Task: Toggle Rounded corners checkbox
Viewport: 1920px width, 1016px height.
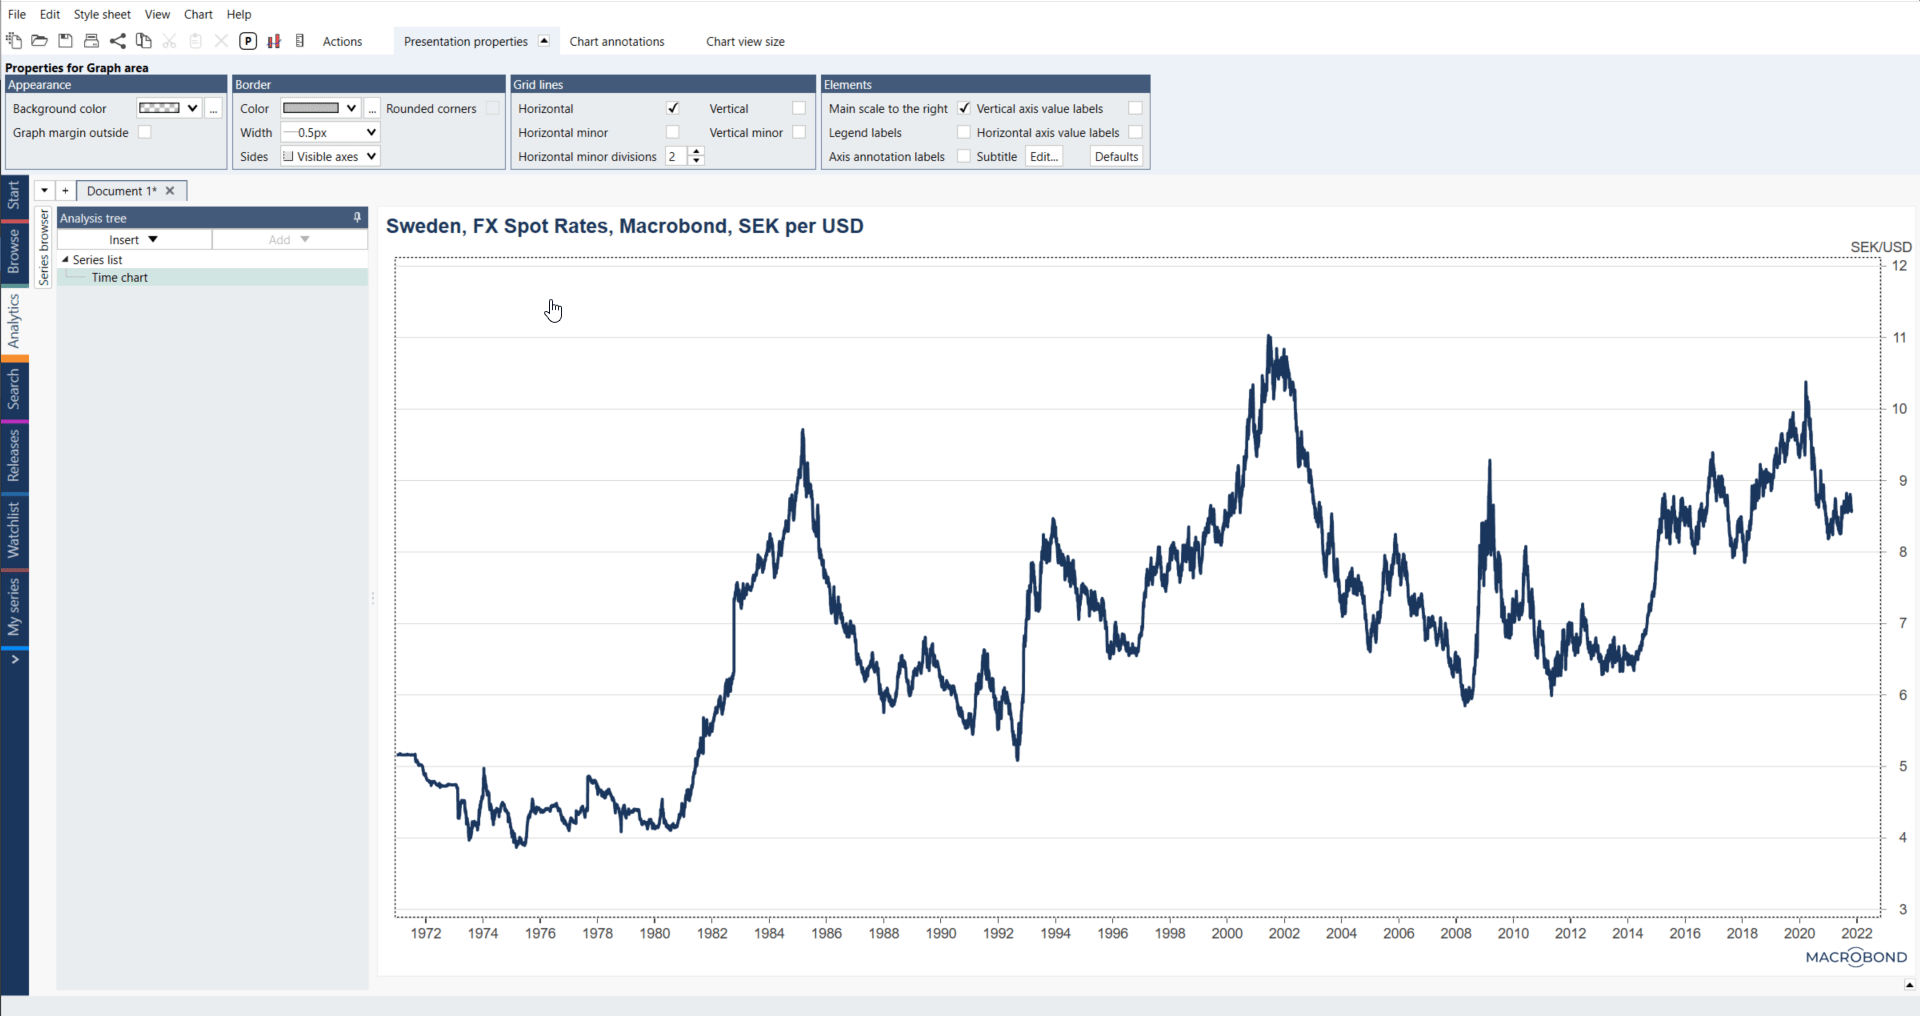Action: point(492,108)
